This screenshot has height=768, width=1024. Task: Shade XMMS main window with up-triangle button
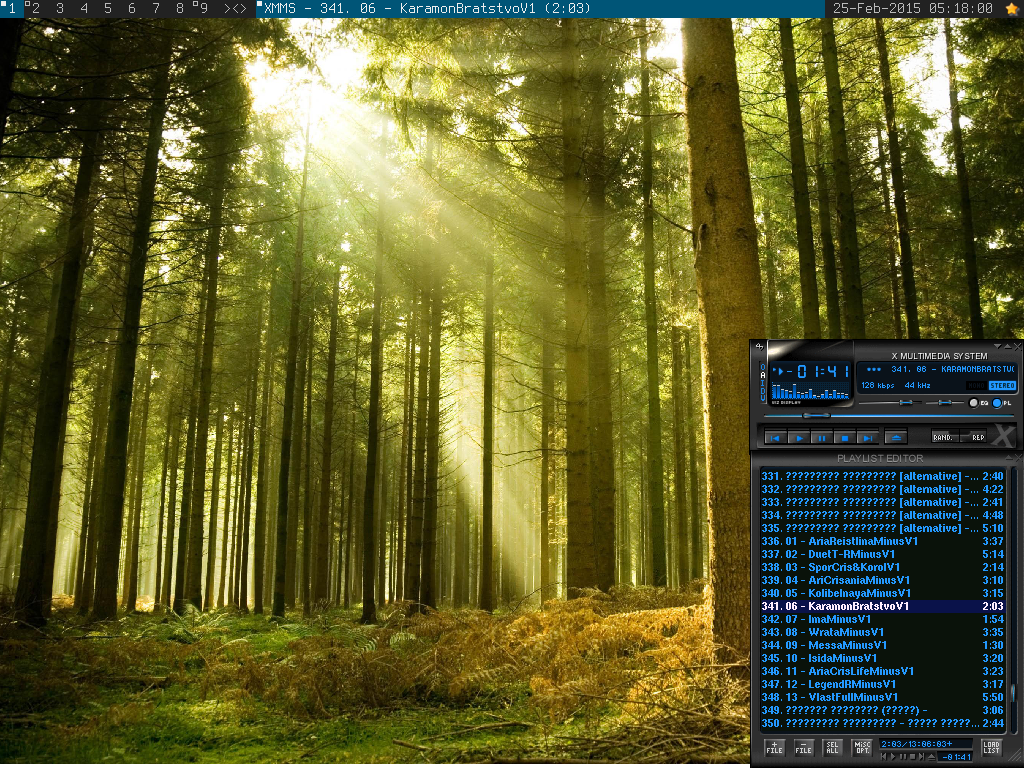coord(1008,347)
